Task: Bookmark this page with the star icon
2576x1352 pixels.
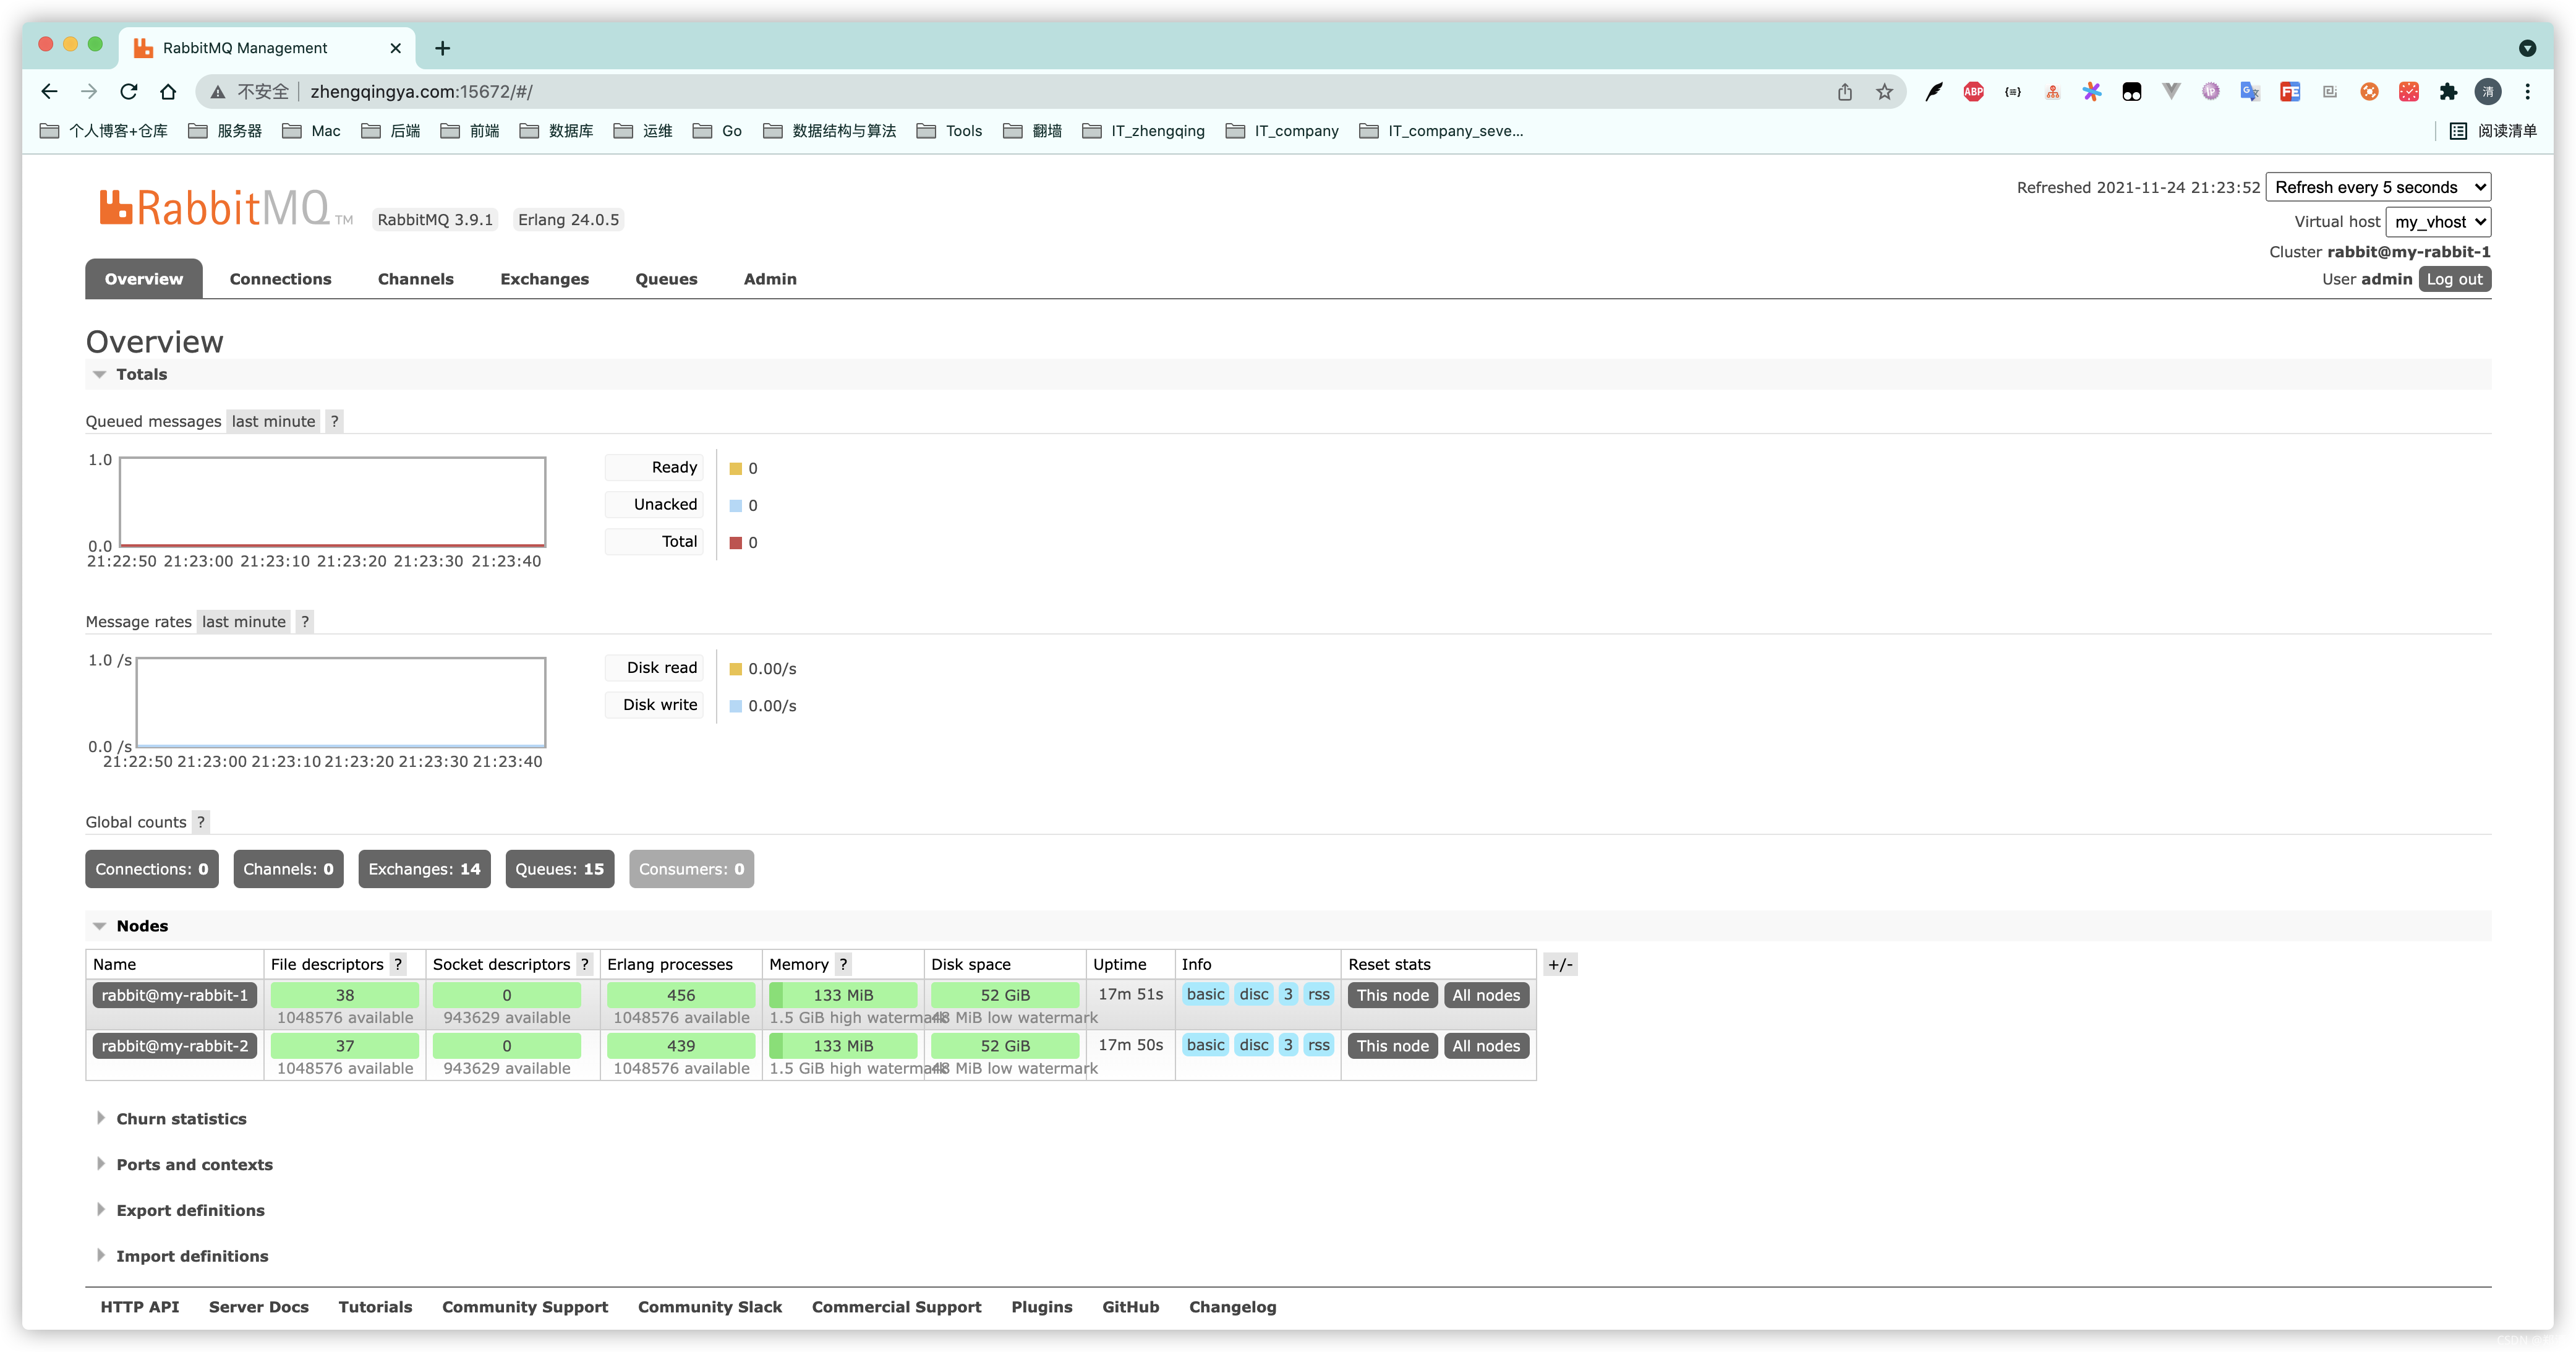Action: (x=1885, y=92)
